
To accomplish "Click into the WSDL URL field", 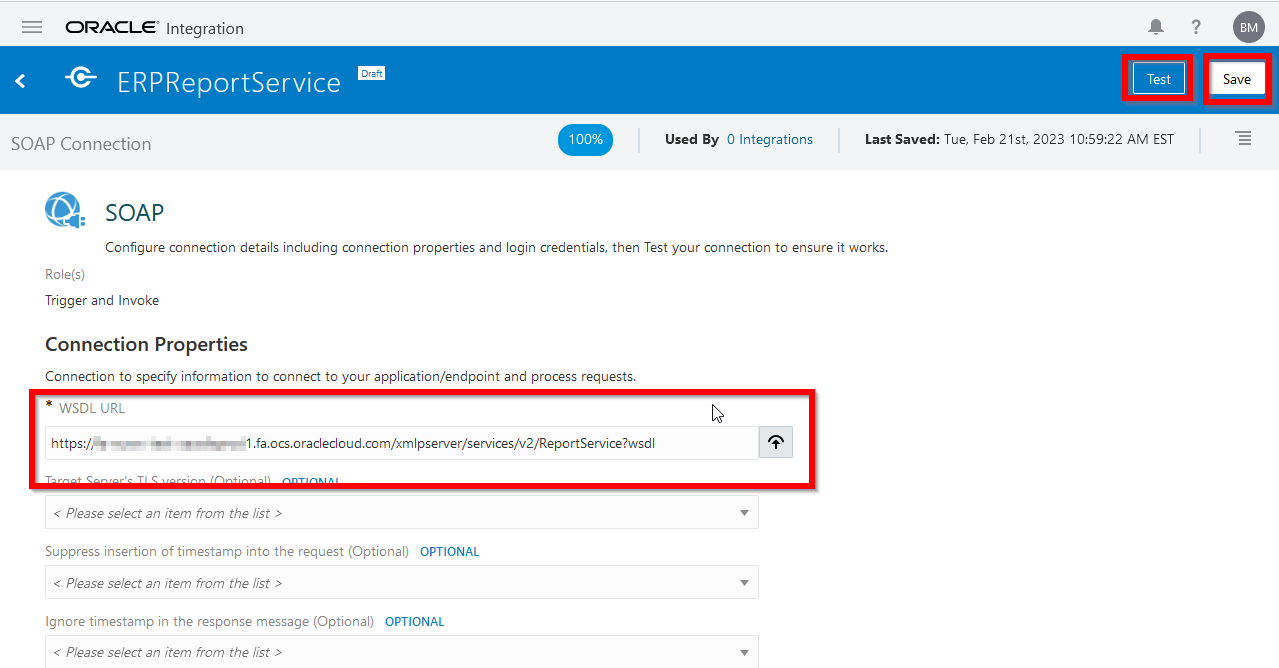I will coord(402,443).
